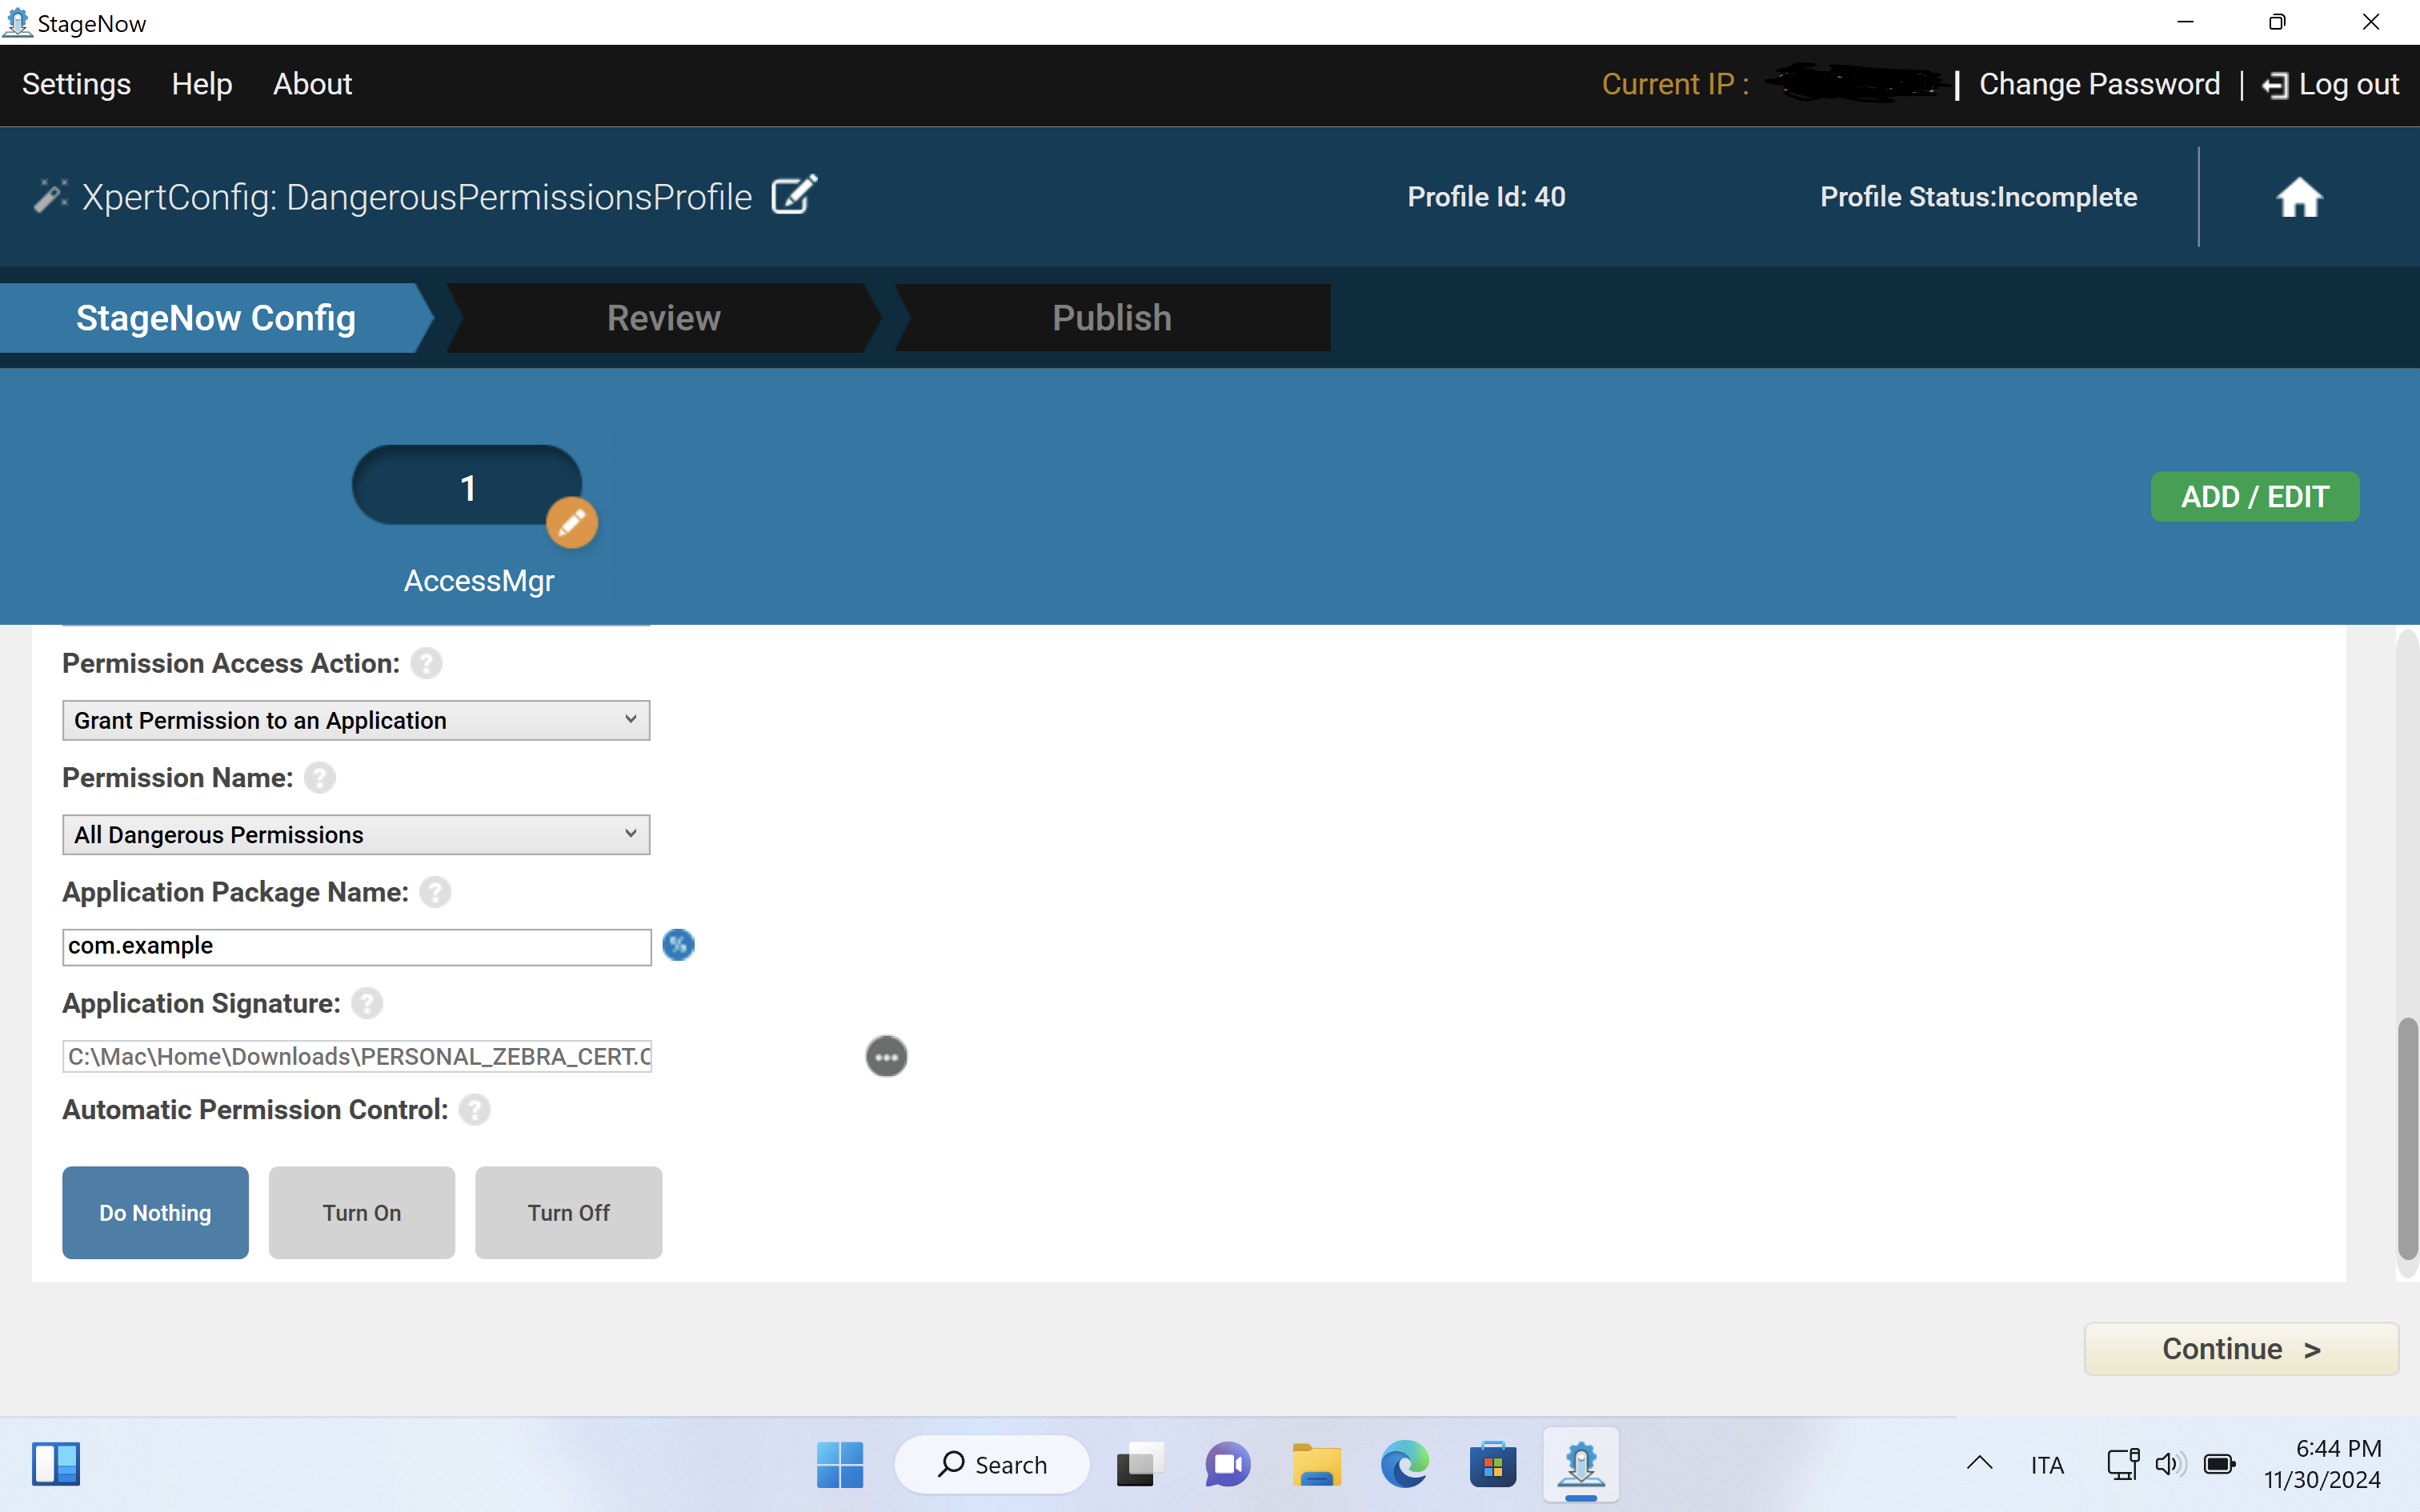Click the Log out icon
Viewport: 2420px width, 1512px height.
tap(2274, 86)
